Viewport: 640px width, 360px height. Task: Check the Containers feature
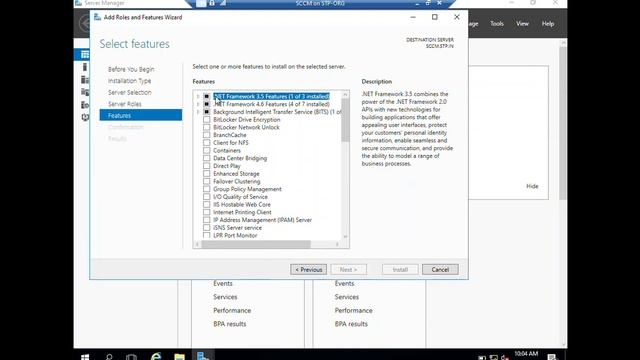coord(207,151)
